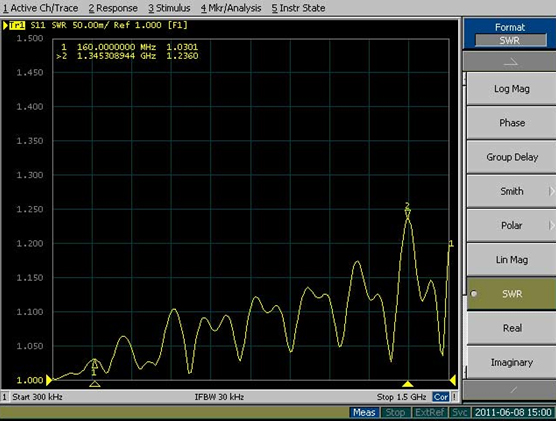
Task: Click the Meas status indicator
Action: pos(364,412)
